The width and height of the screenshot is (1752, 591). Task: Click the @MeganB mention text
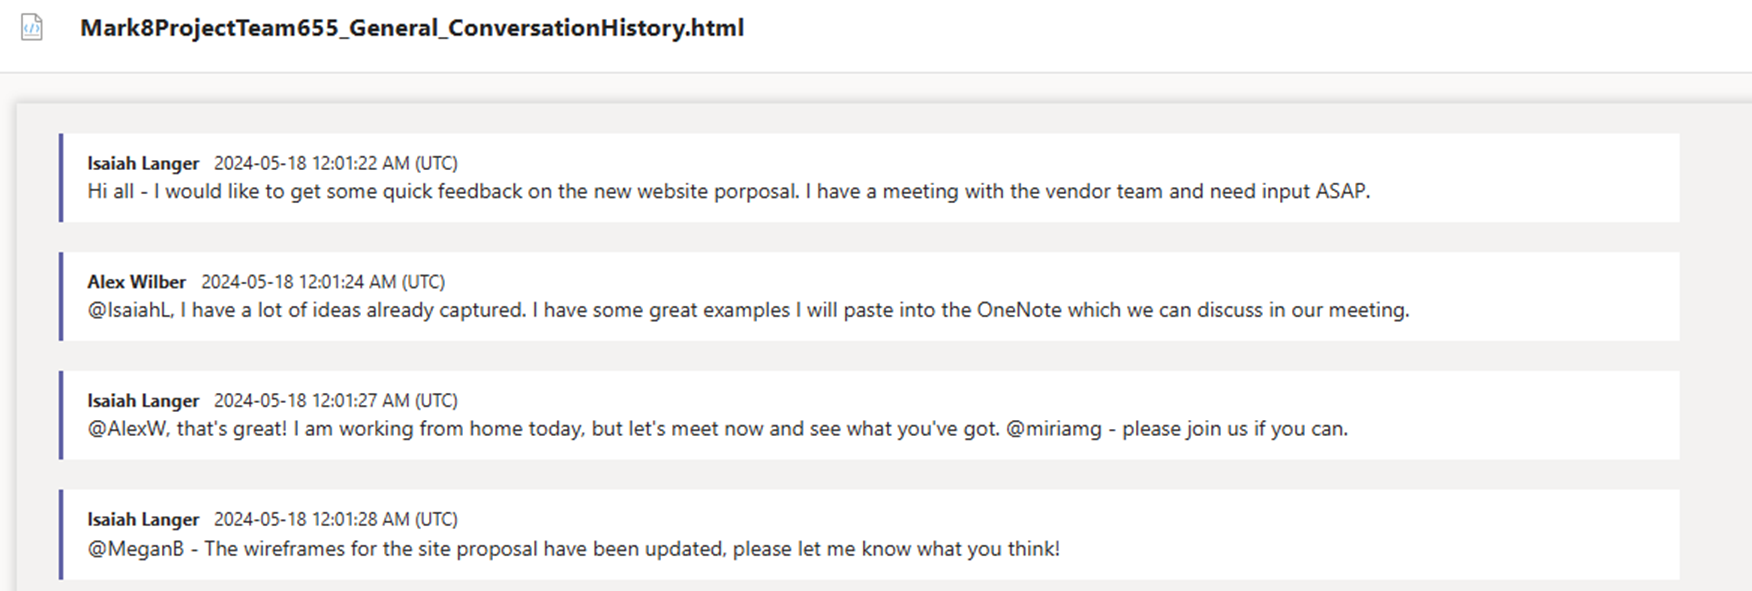click(x=135, y=549)
